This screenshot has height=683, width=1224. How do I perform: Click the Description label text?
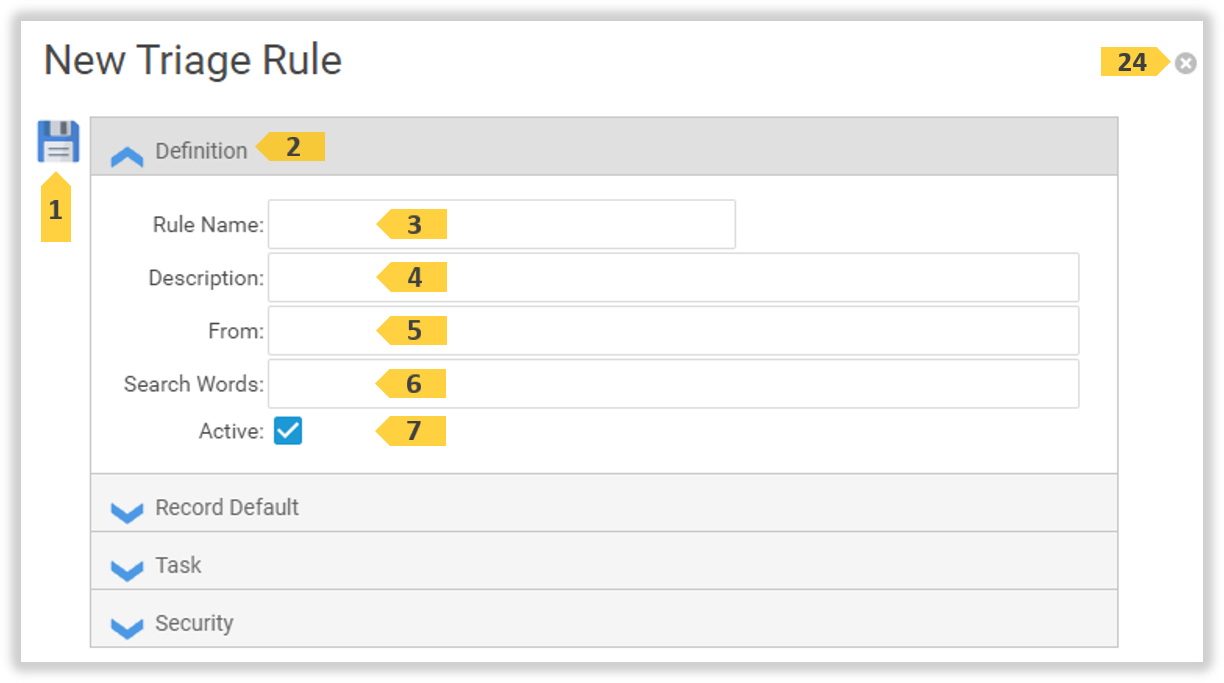(206, 278)
